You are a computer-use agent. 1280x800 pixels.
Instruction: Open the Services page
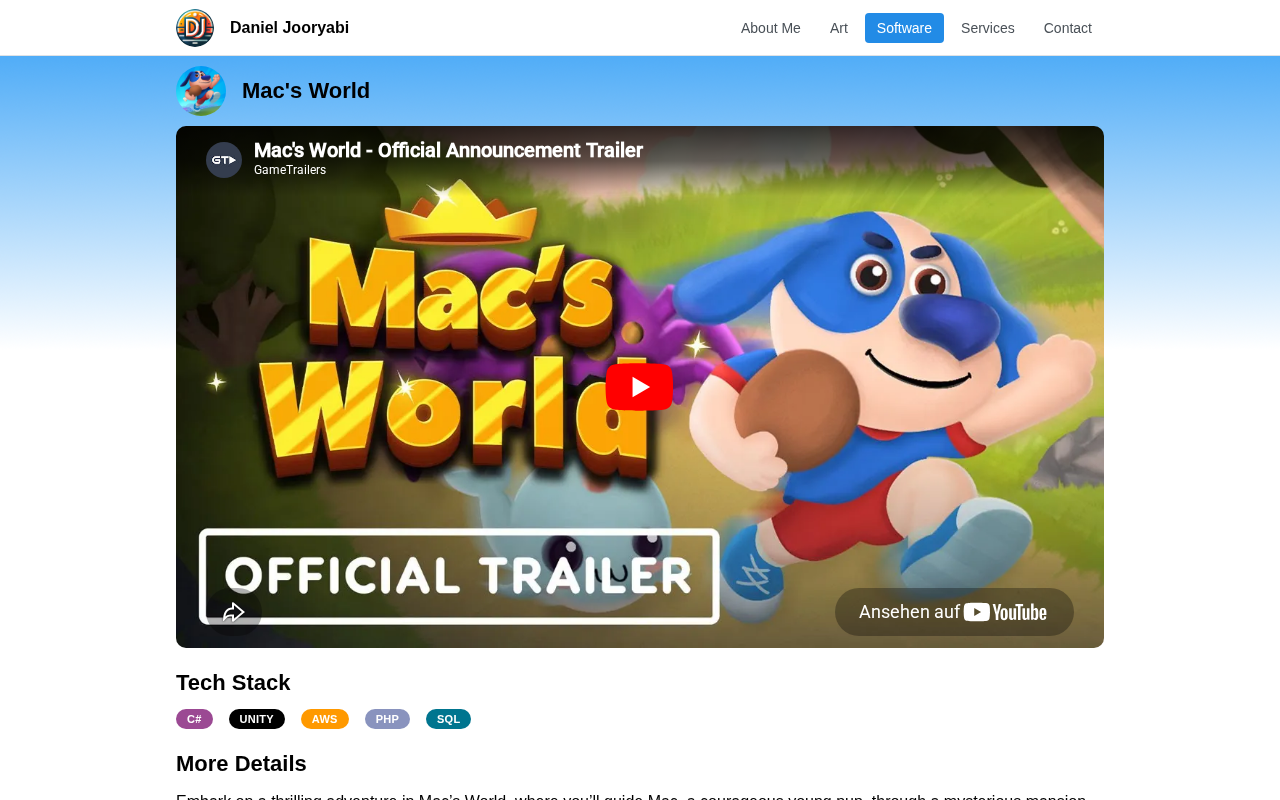coord(988,28)
